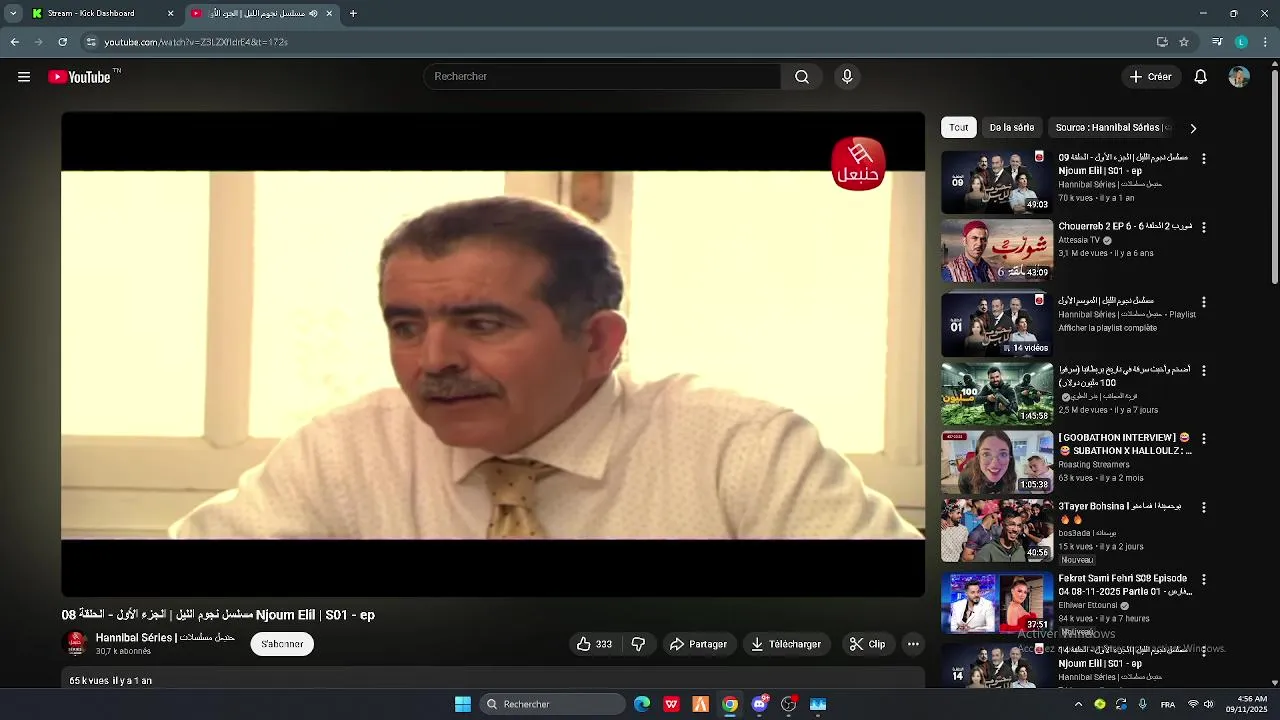Open Windows Start menu
1280x720 pixels.
click(x=463, y=704)
